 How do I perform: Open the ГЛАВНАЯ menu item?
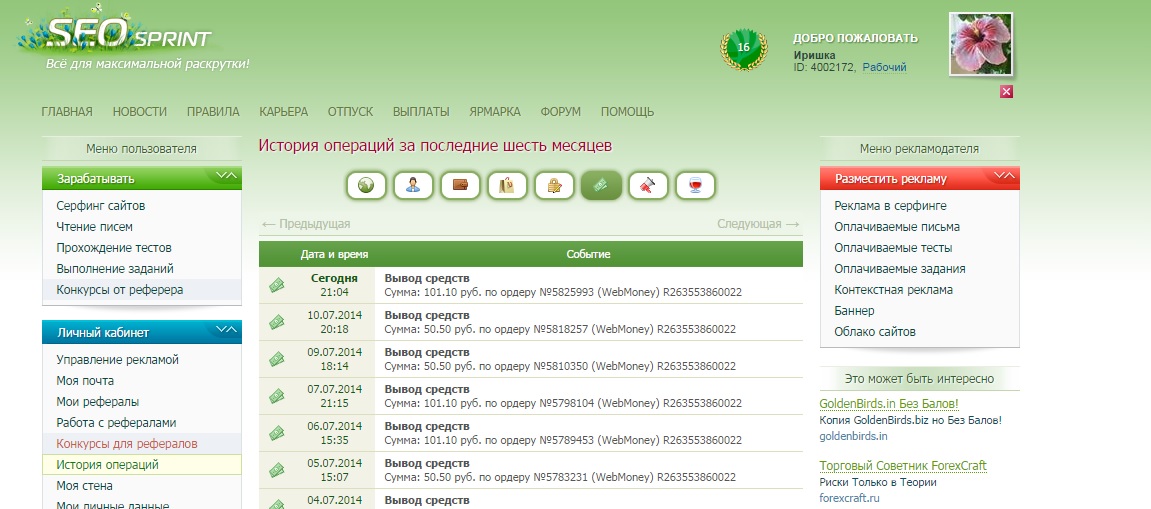click(x=67, y=112)
